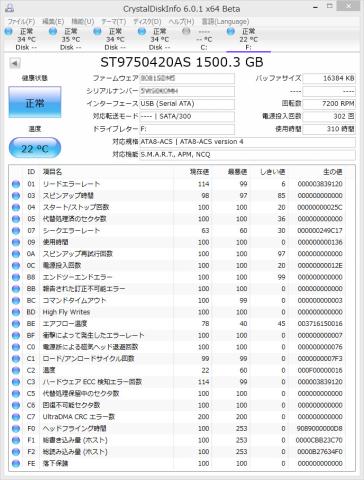Screen dimensions: 364x480
Task: Click the status icon for ID 01 row
Action: 16,184
